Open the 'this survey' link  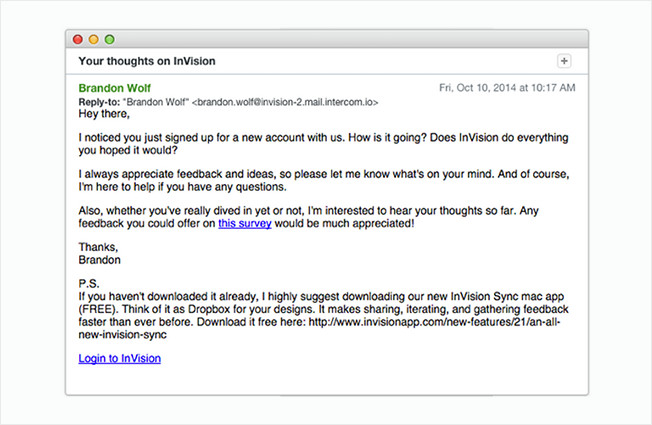coord(245,223)
